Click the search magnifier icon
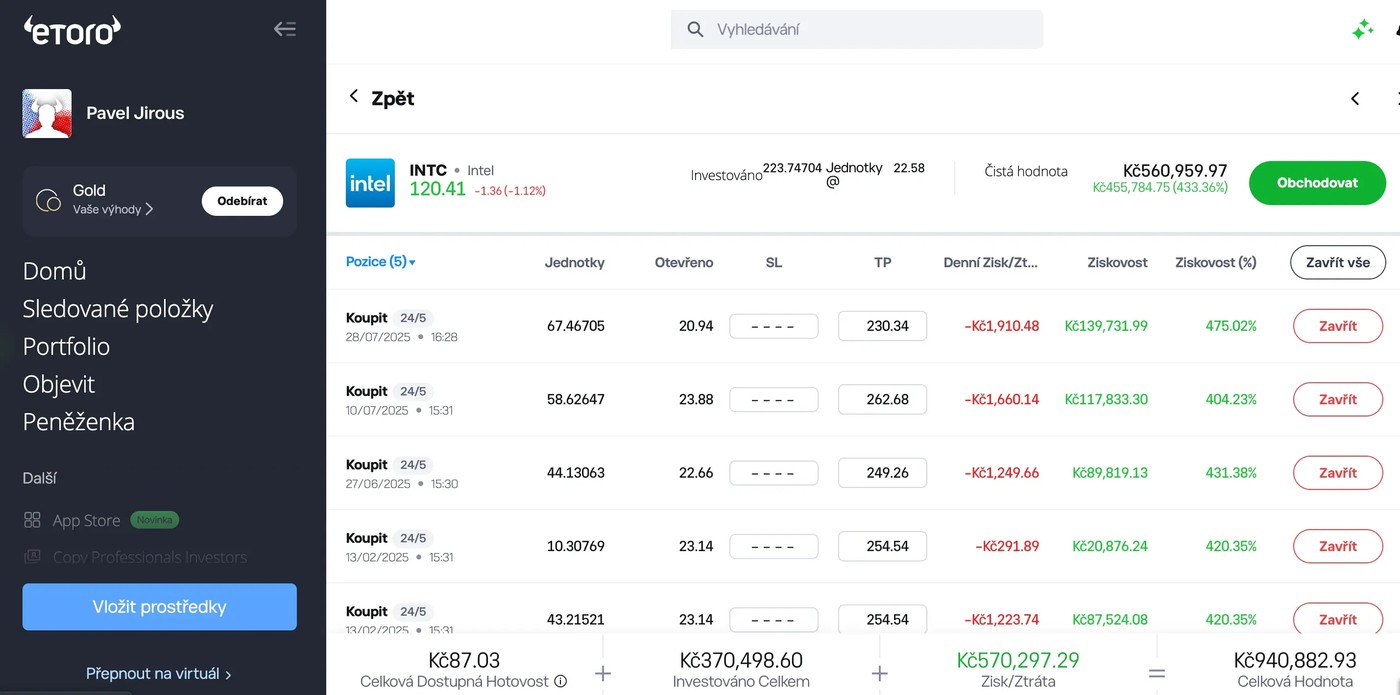This screenshot has height=695, width=1400. point(696,30)
